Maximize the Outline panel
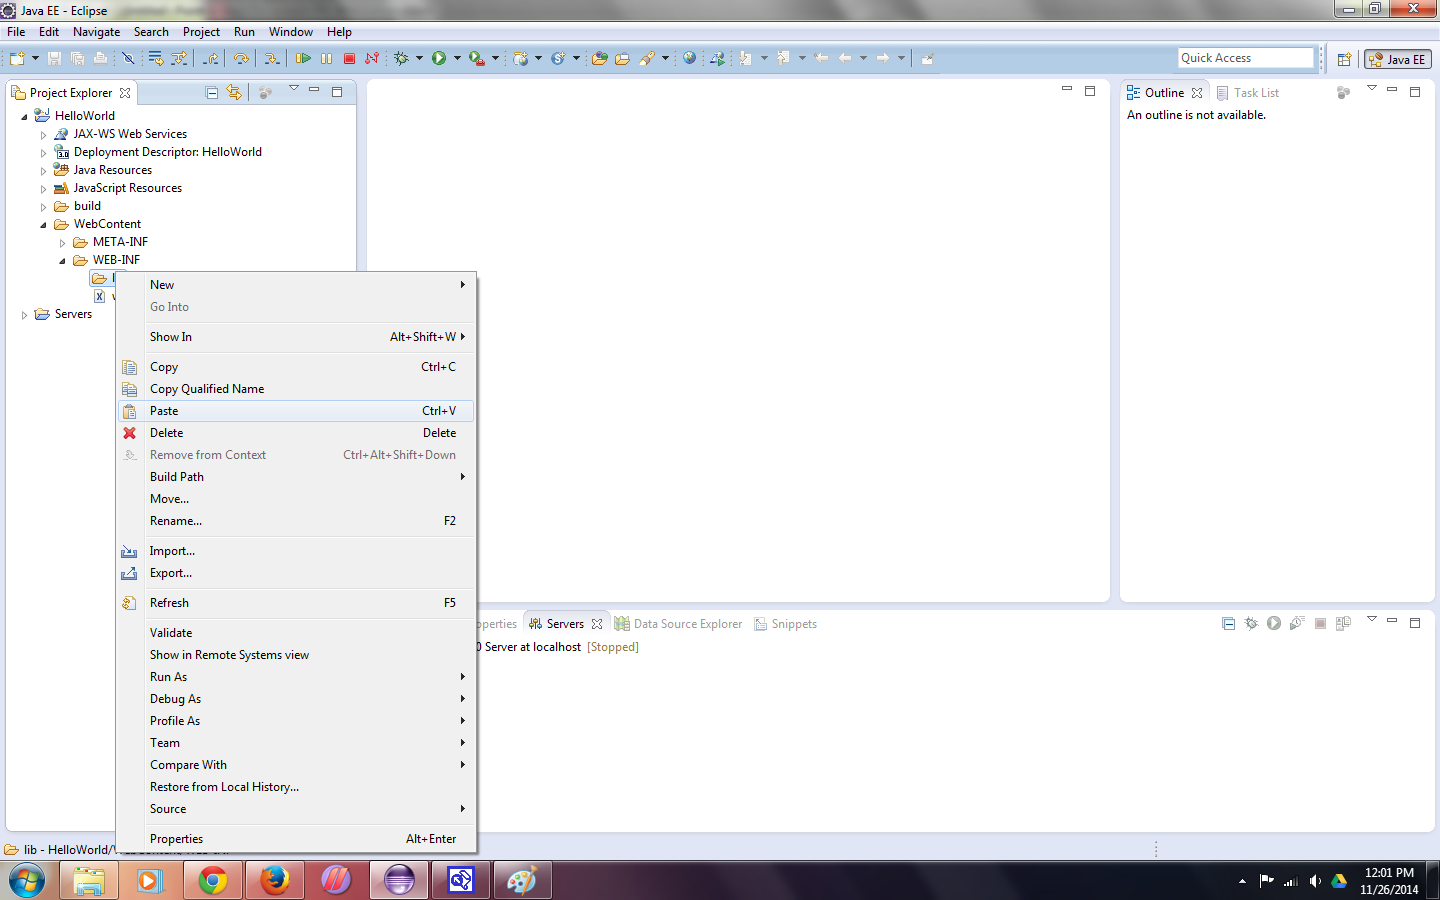 [1415, 92]
